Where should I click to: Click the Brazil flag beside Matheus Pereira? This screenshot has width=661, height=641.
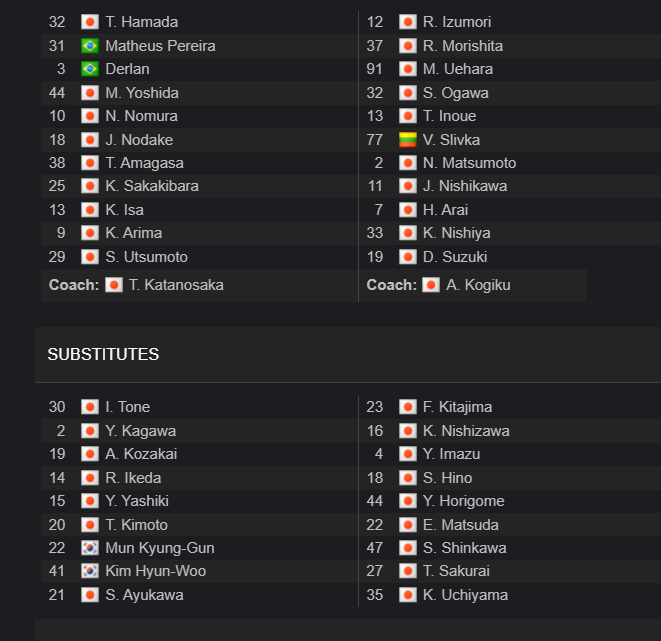tap(90, 46)
